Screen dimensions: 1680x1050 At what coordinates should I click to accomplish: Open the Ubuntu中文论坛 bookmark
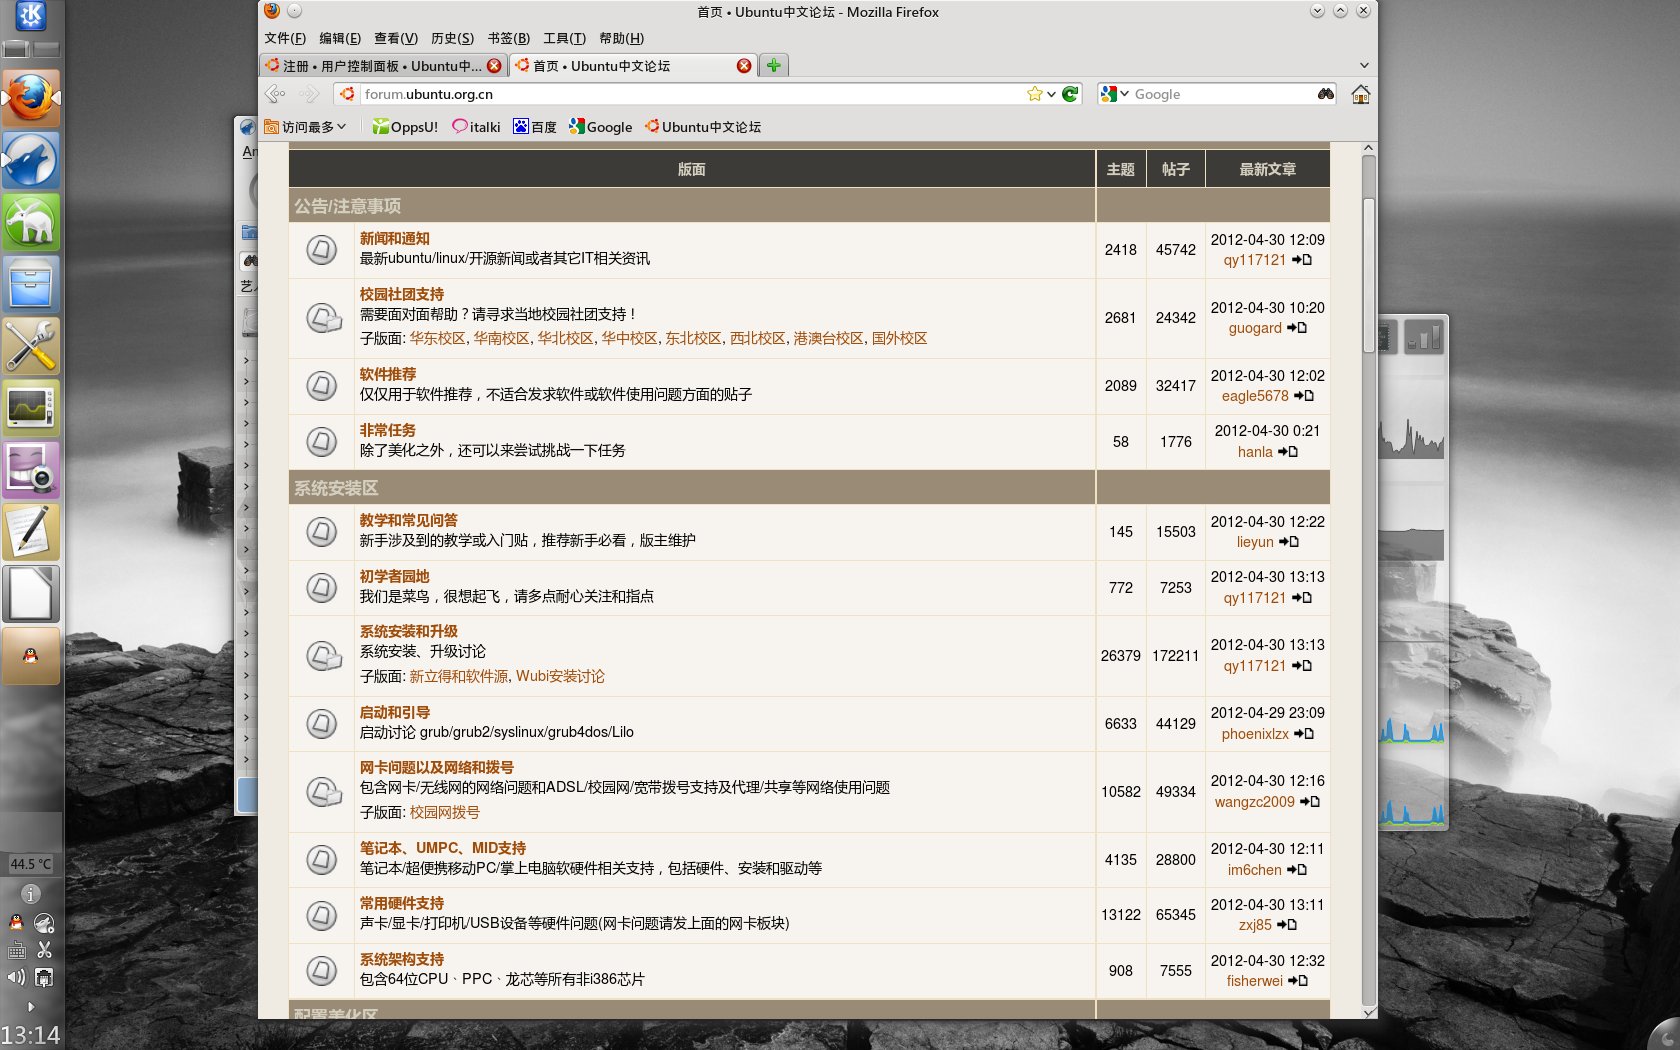(703, 127)
